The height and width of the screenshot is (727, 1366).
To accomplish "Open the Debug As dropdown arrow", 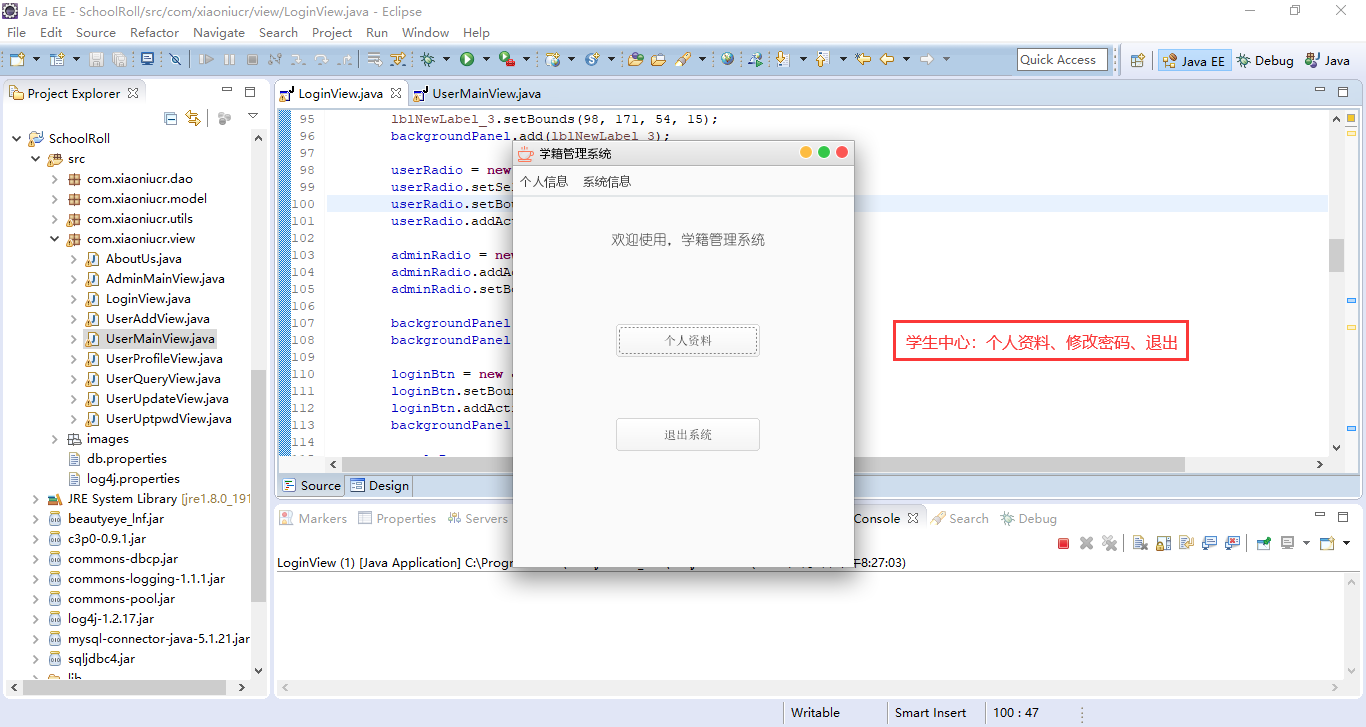I will pos(446,59).
